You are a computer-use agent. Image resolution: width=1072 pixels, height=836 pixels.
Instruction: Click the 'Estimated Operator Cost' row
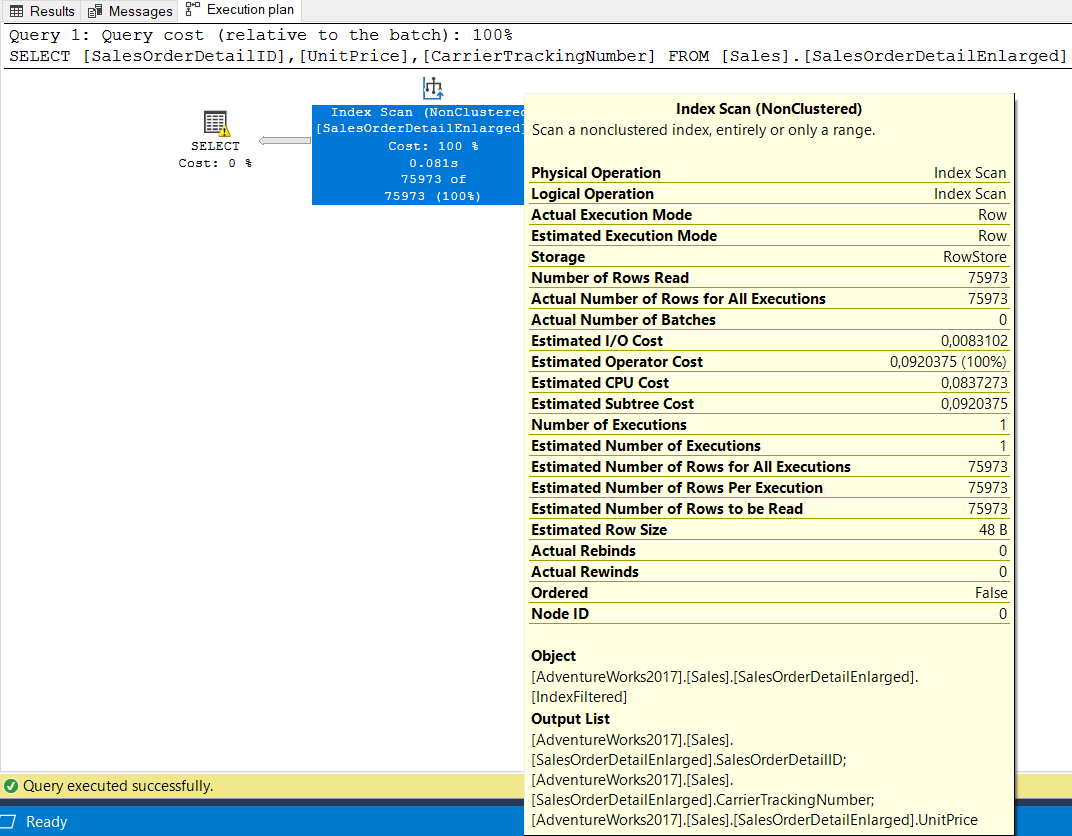click(769, 362)
